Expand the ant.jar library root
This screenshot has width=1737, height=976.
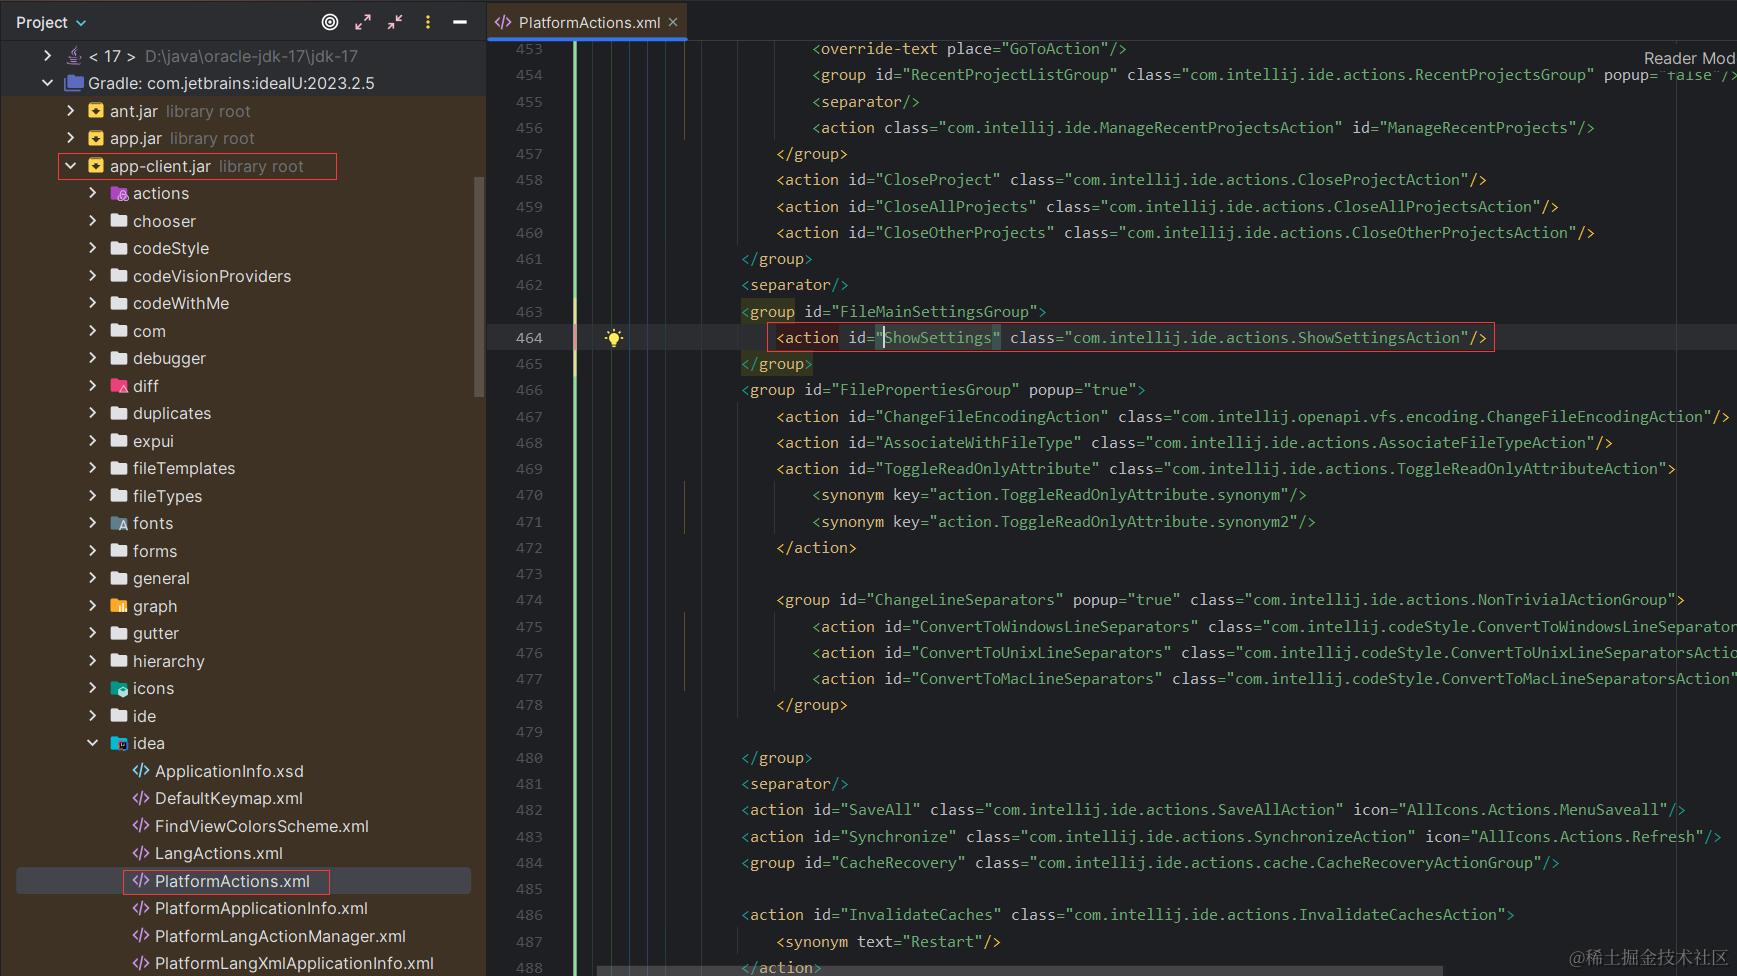coord(70,111)
